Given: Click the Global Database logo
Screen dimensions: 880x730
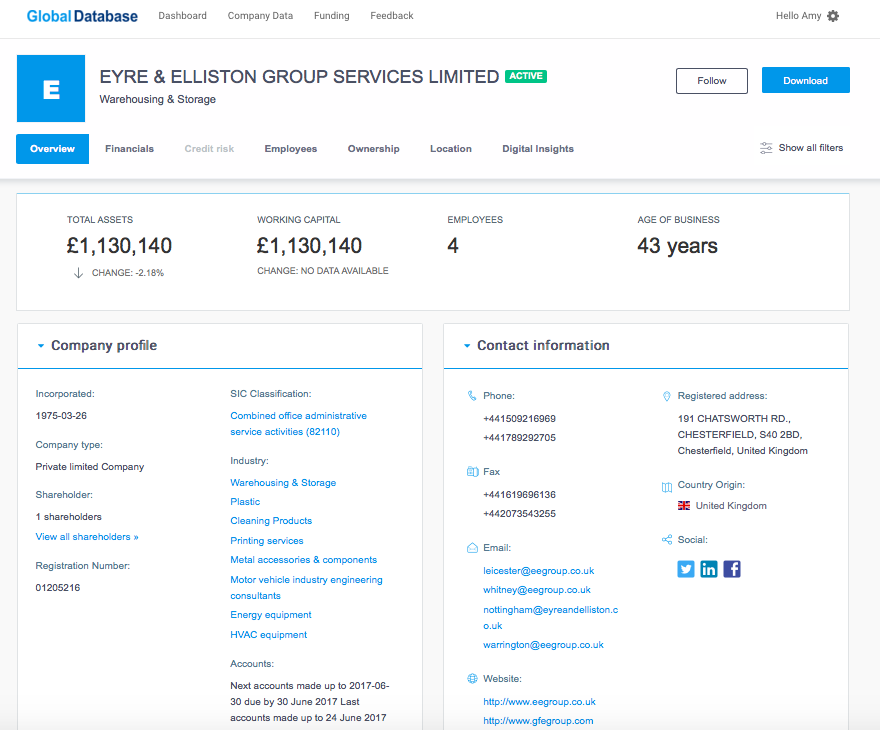Looking at the screenshot, I should pos(82,16).
